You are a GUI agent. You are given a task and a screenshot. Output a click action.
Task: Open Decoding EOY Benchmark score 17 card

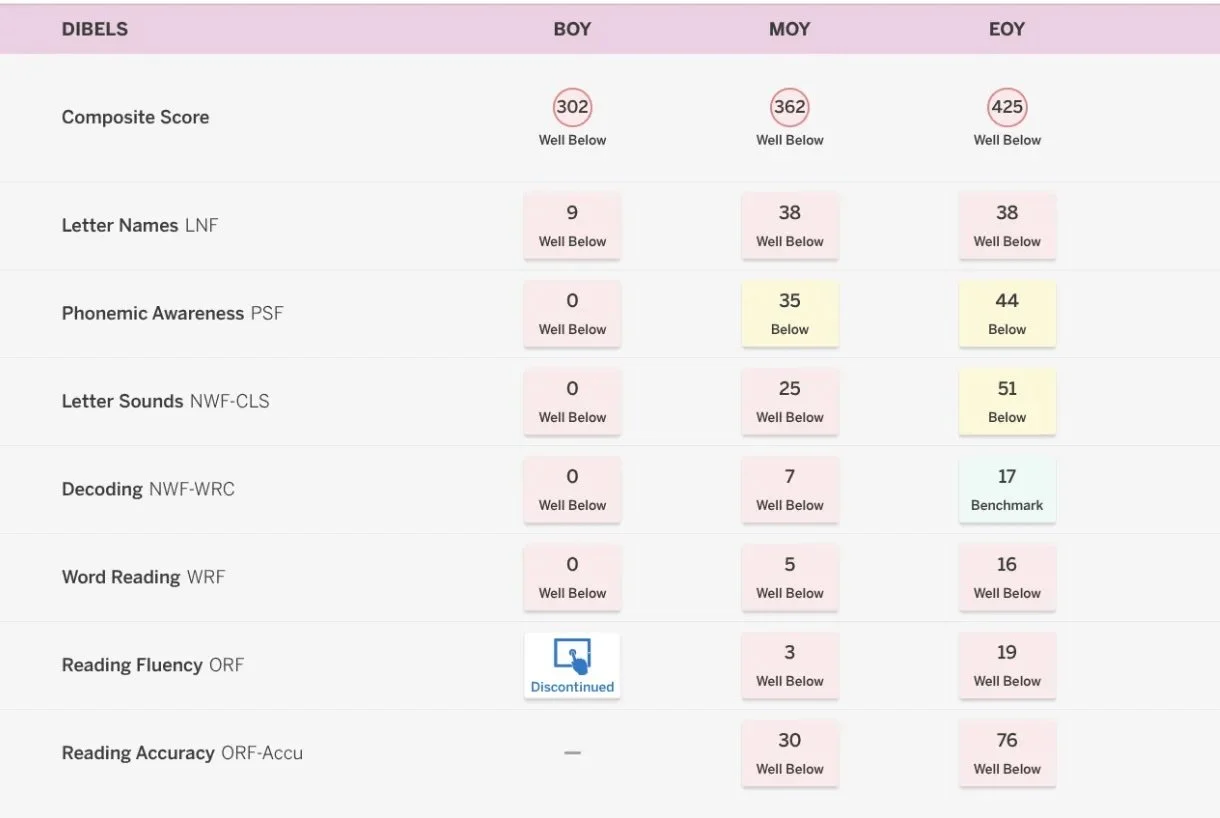point(1007,489)
